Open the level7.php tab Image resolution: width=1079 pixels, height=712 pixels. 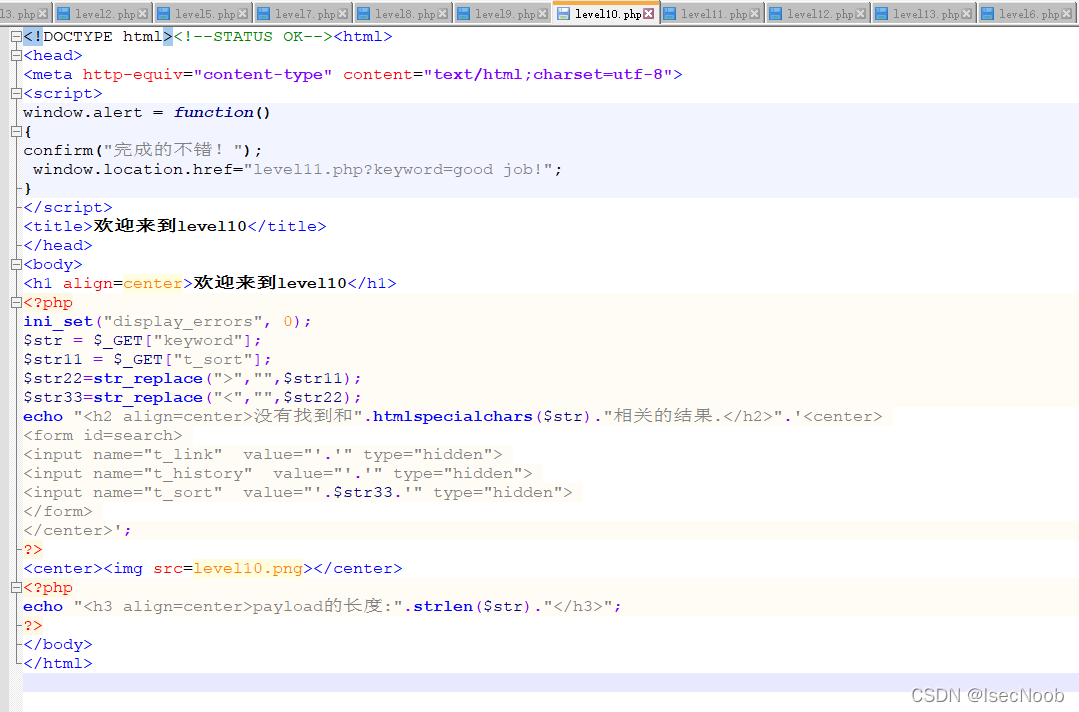coord(305,14)
